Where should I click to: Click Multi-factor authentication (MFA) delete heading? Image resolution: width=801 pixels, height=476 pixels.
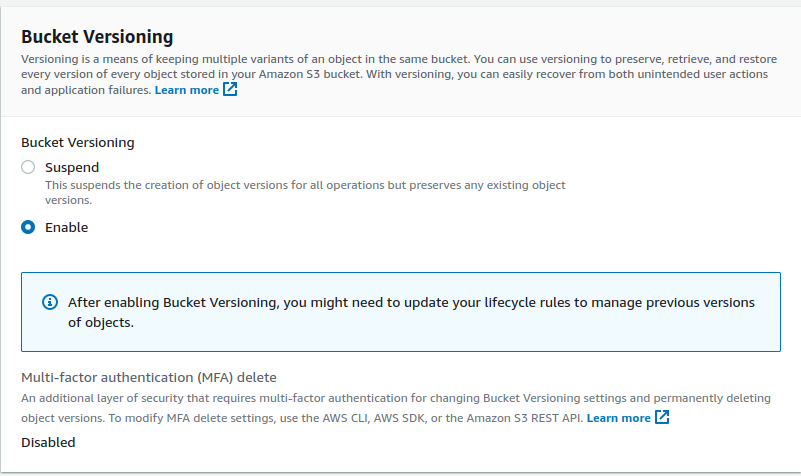pyautogui.click(x=149, y=377)
